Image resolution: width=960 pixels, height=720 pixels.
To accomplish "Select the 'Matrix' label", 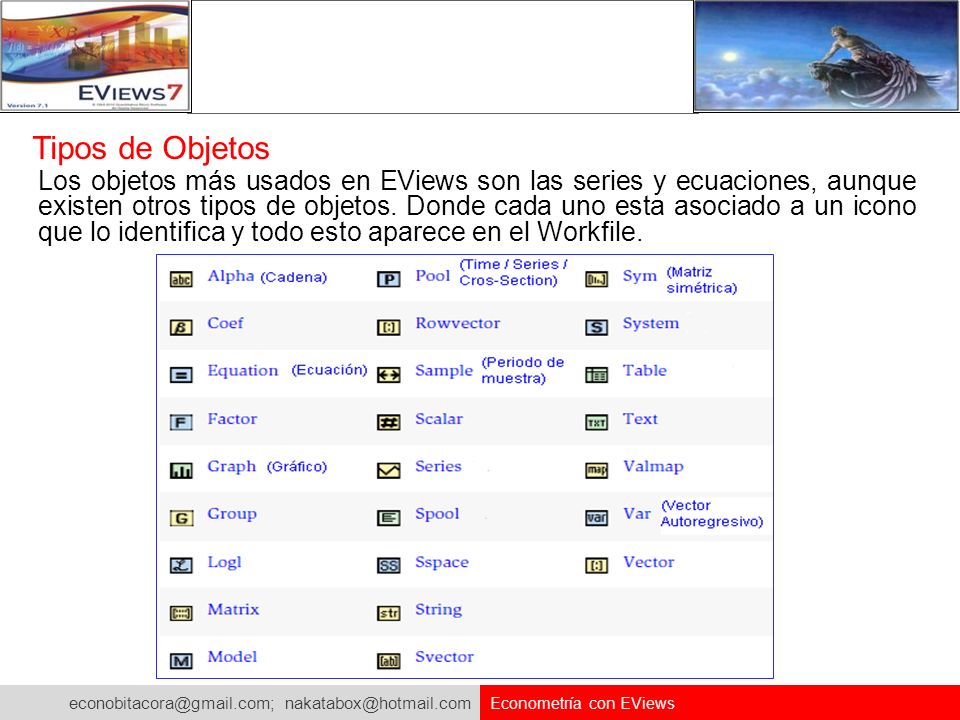I will pyautogui.click(x=233, y=609).
